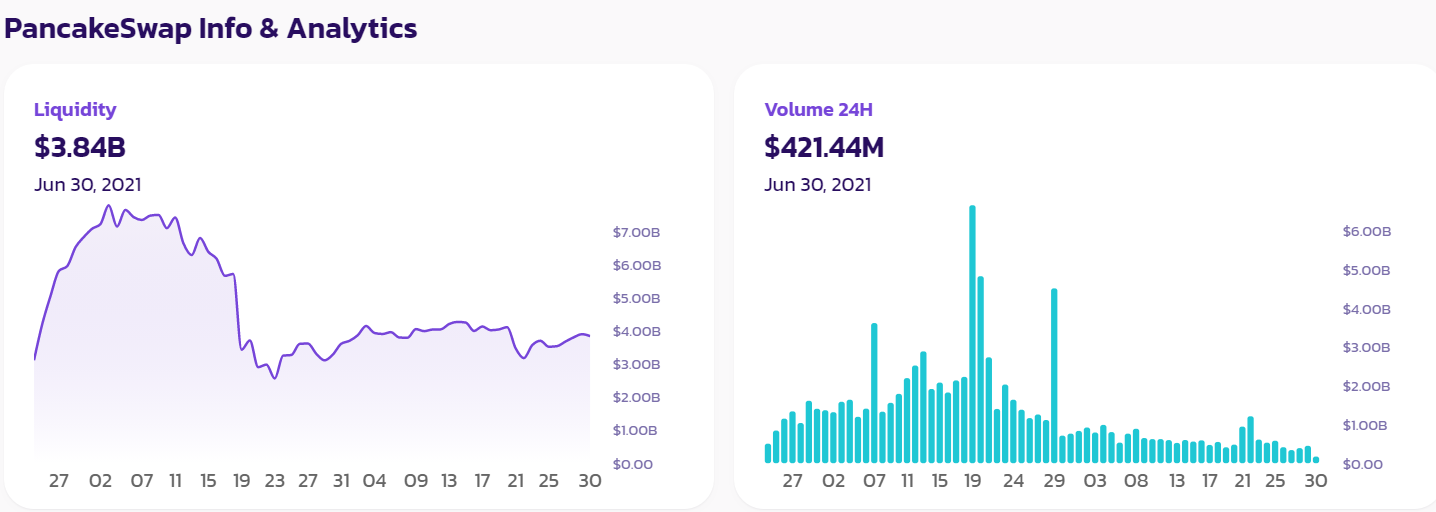
Task: Click date label 21 on Liquidity chart
Action: (515, 481)
